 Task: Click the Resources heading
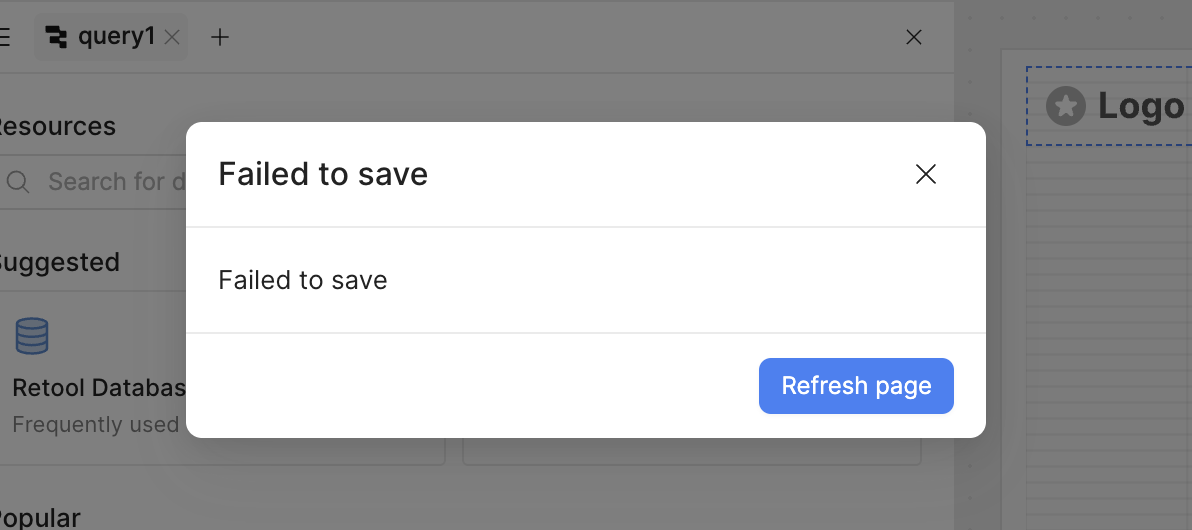[56, 127]
